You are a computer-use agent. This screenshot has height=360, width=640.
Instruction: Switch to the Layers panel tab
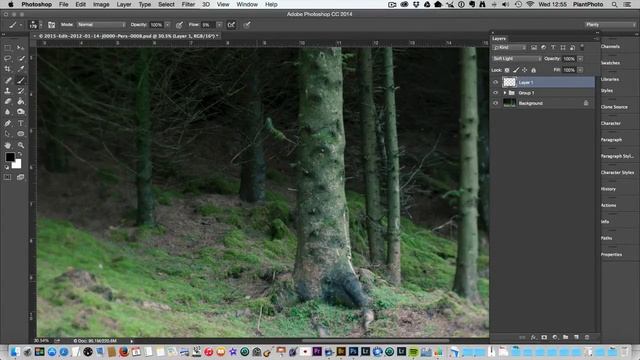[499, 38]
